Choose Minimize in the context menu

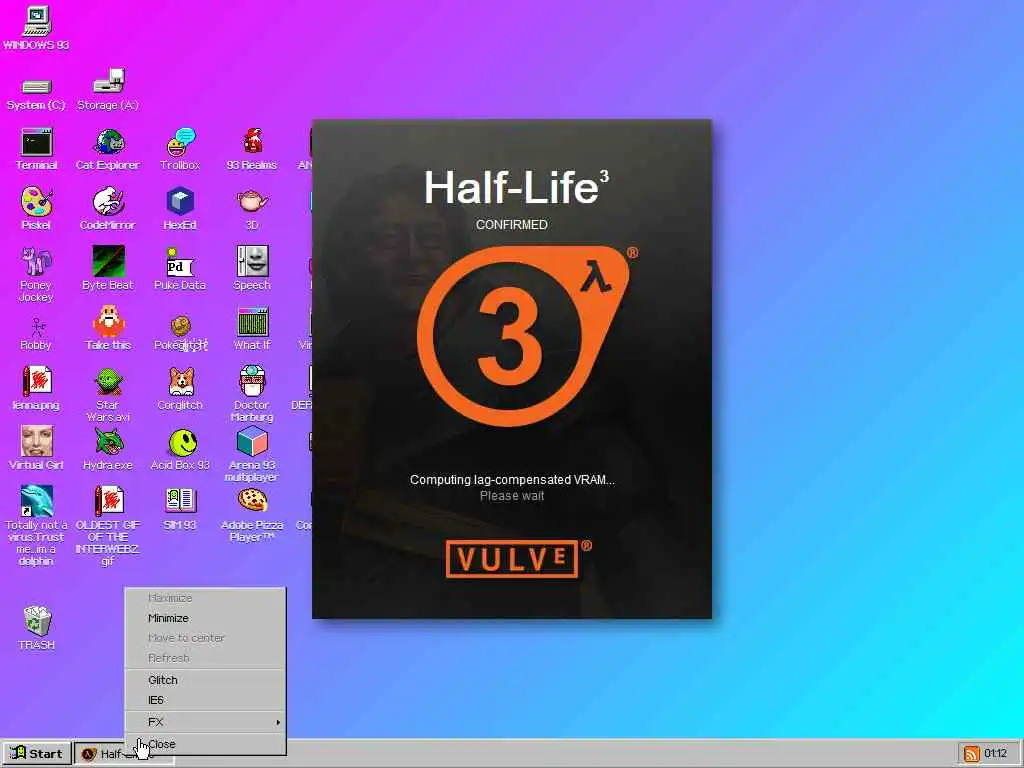click(x=205, y=618)
